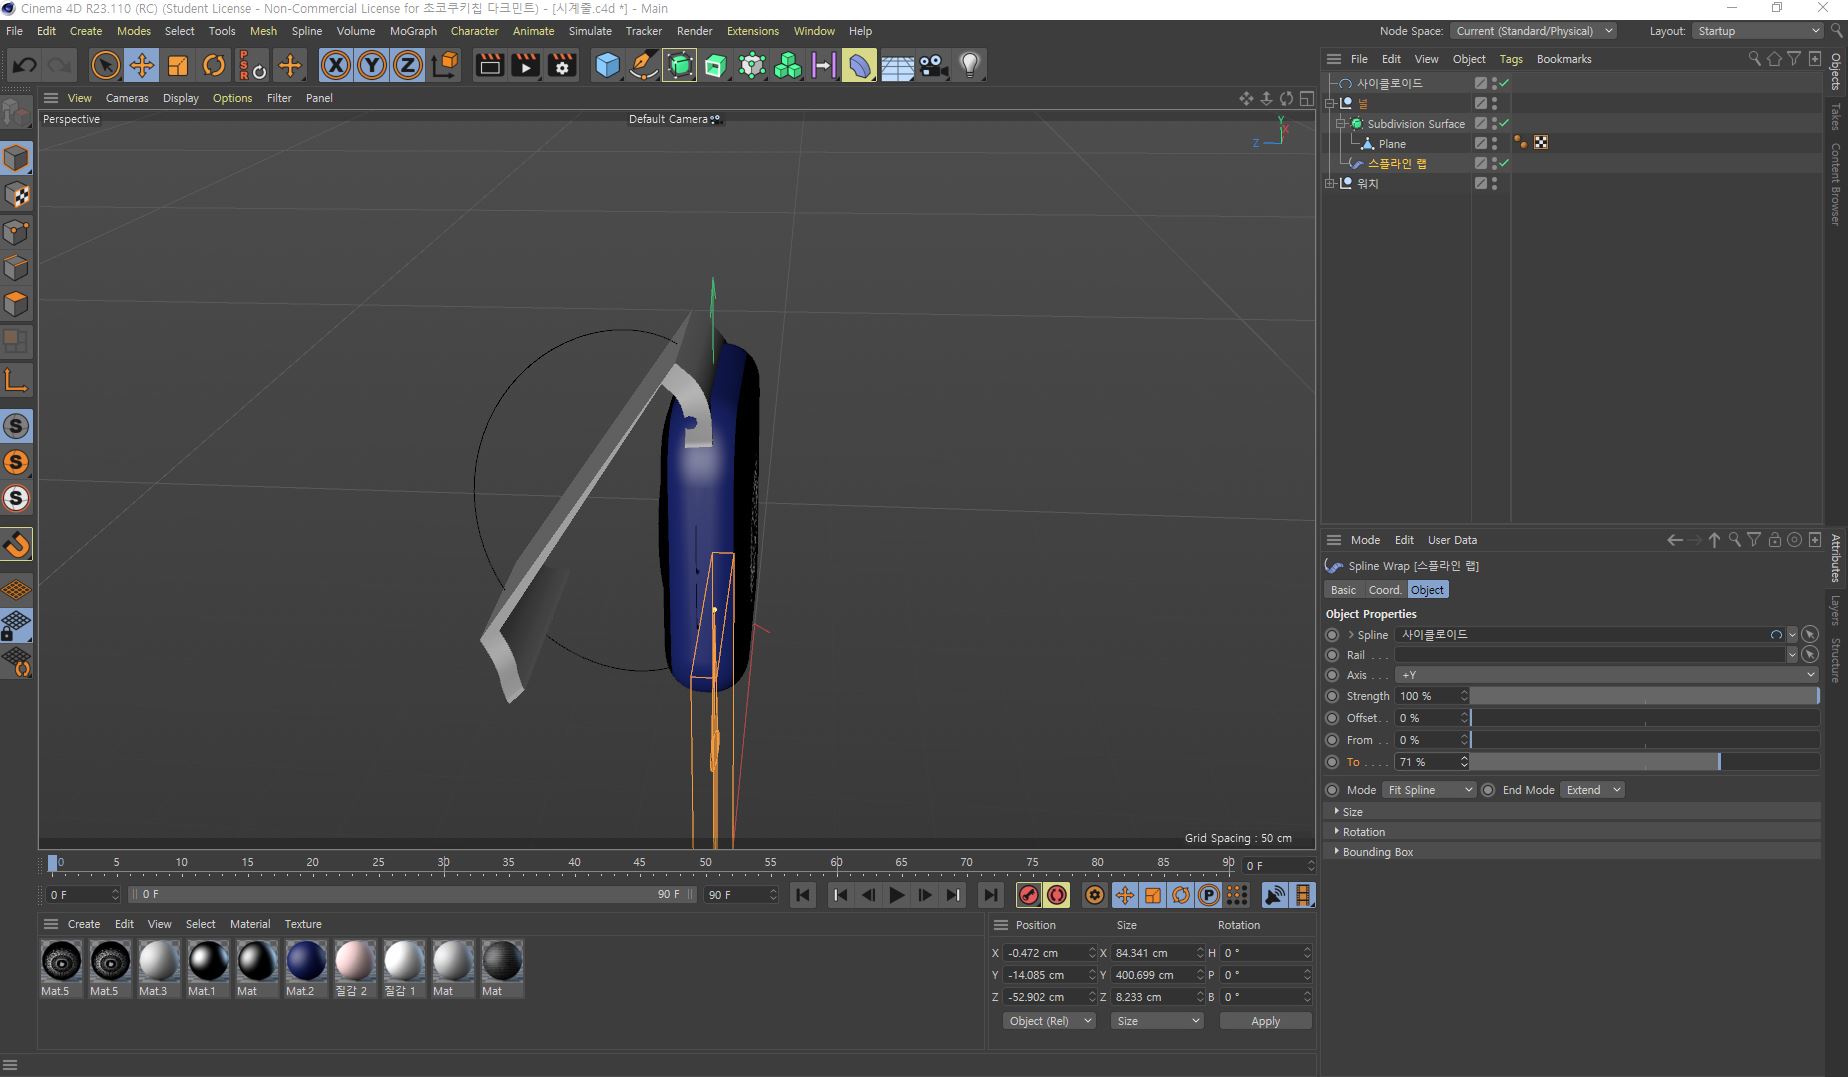This screenshot has height=1077, width=1848.
Task: Add a Light object
Action: (969, 66)
